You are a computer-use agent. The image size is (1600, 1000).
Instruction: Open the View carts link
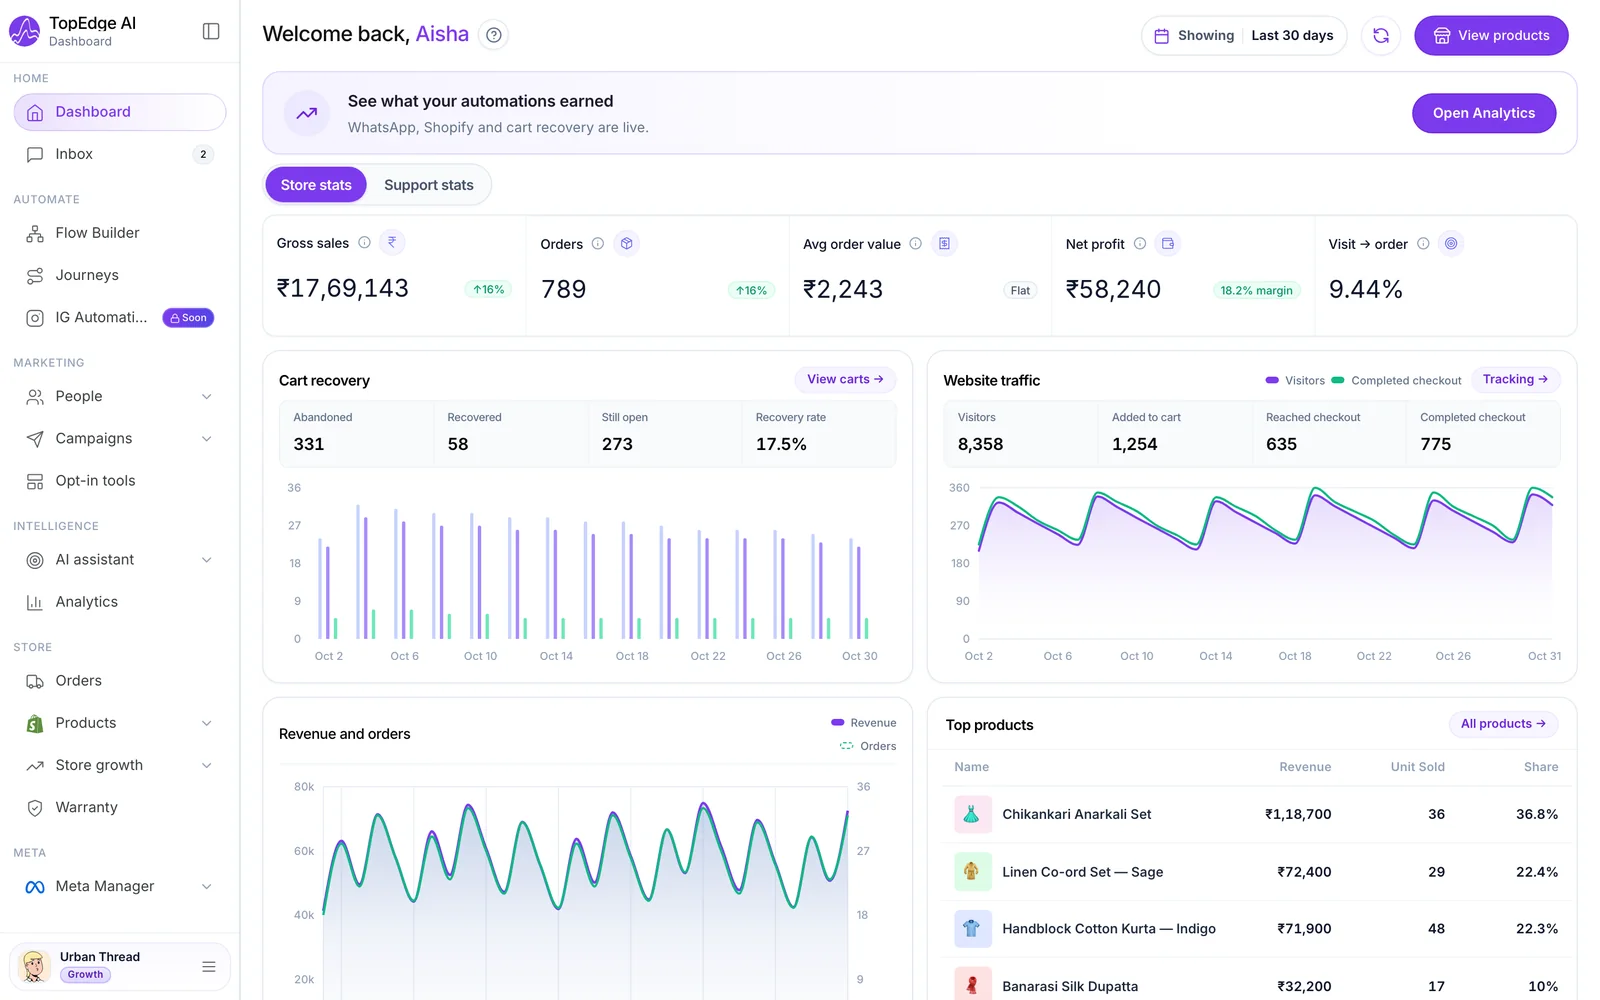[845, 380]
